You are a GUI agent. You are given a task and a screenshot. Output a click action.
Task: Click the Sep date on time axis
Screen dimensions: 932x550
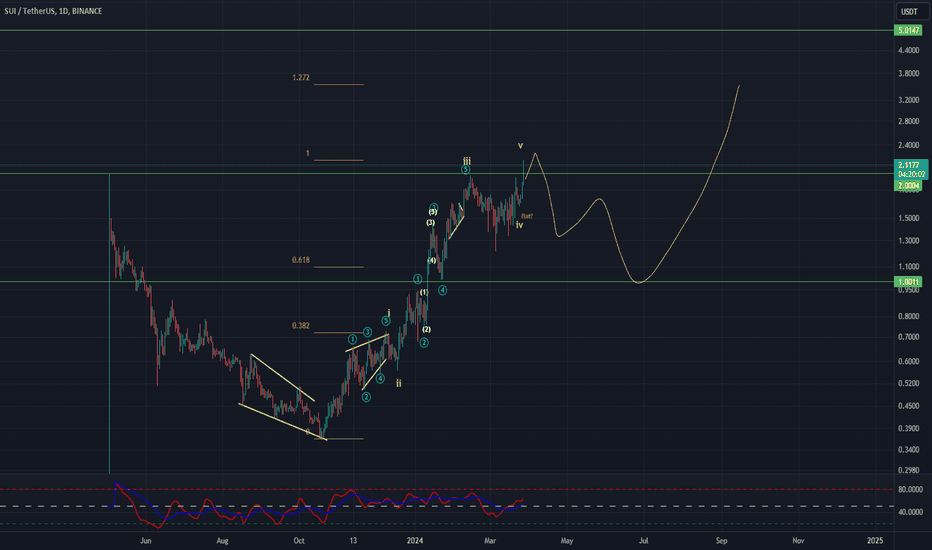point(721,540)
